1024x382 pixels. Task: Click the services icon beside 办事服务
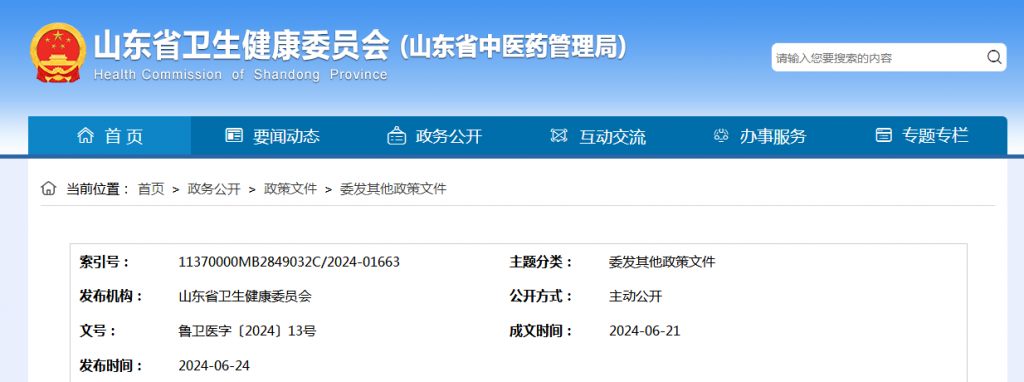coord(721,136)
